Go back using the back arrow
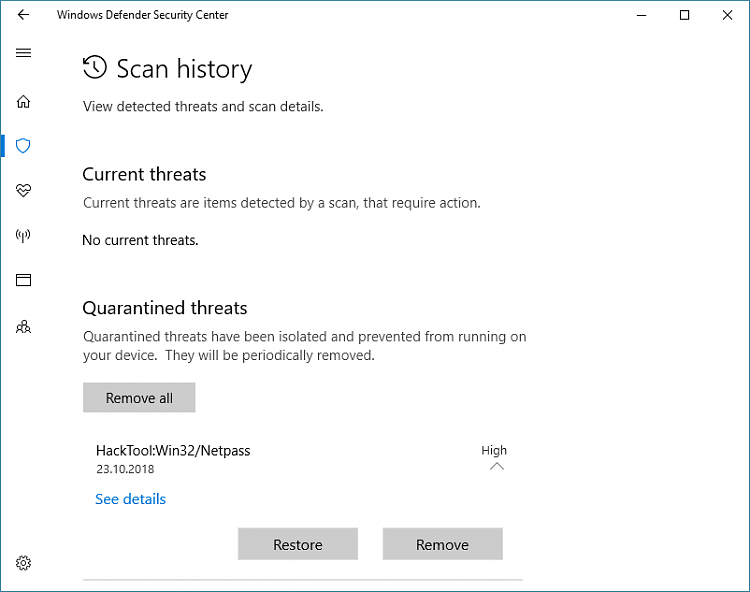750x592 pixels. point(23,15)
